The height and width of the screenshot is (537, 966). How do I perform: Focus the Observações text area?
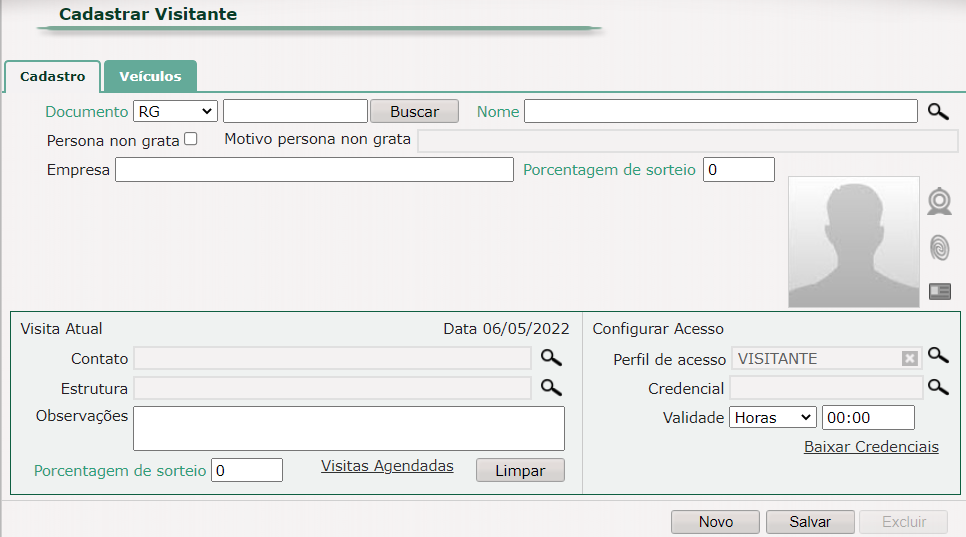349,428
